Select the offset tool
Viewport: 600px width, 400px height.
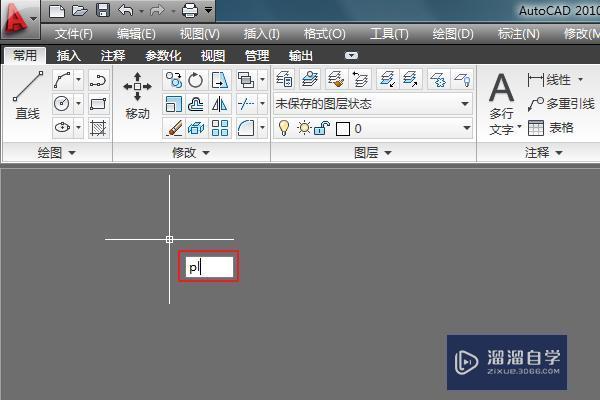tap(196, 104)
